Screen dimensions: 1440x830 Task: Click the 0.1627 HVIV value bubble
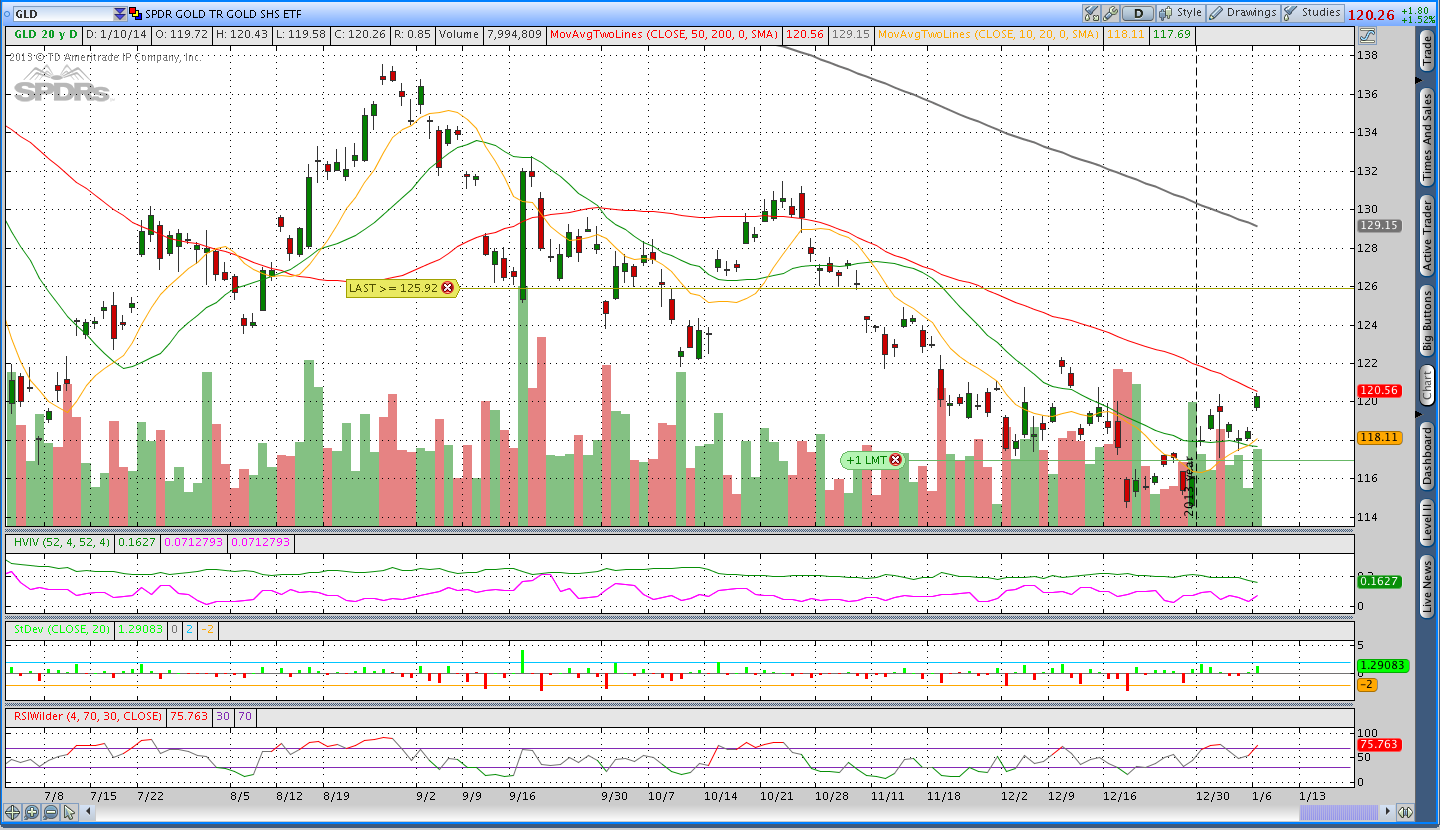(1379, 581)
